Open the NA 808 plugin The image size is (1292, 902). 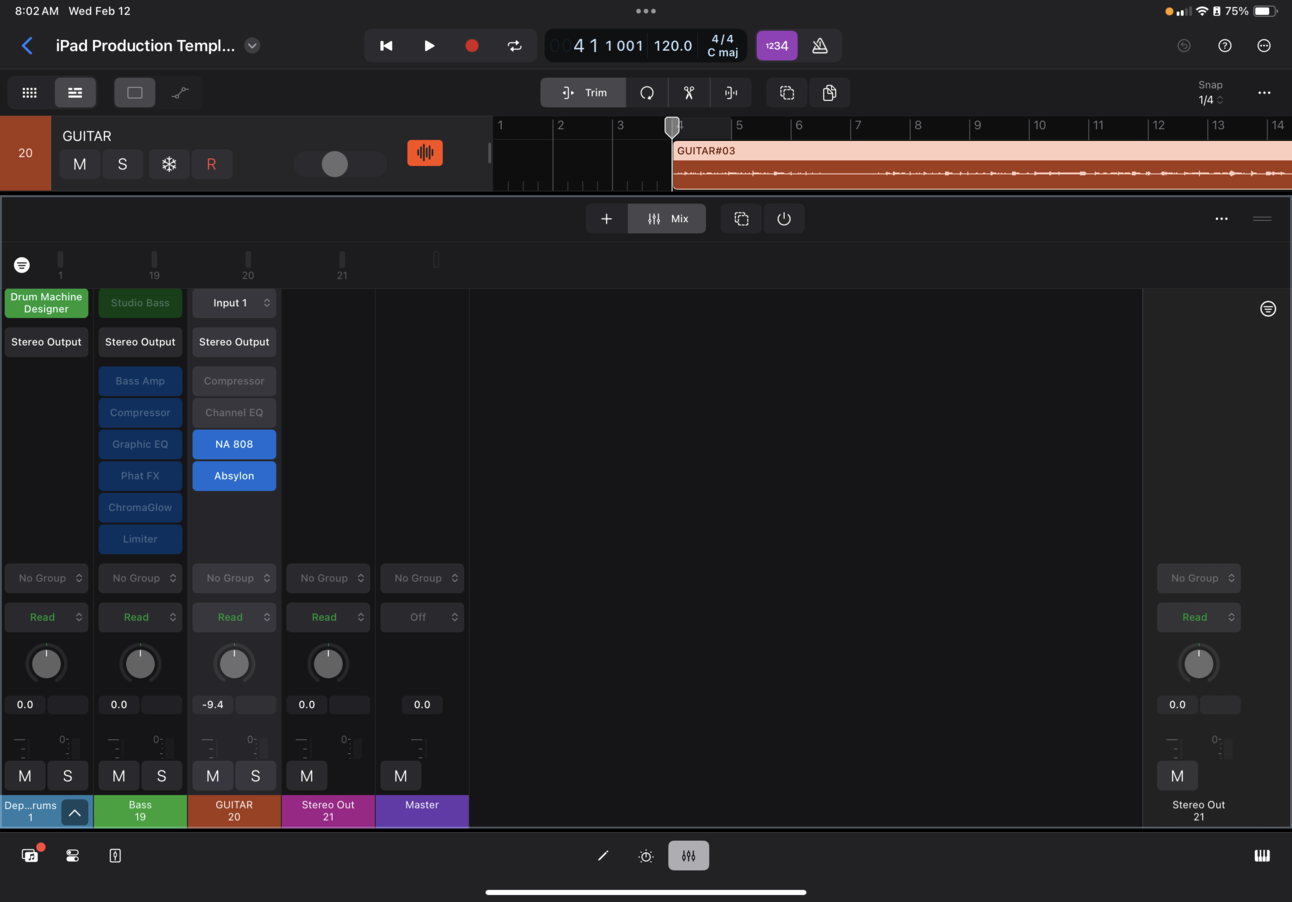click(233, 444)
